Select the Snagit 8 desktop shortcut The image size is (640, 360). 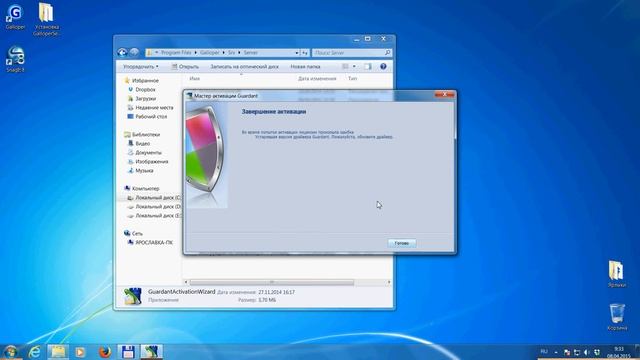(x=15, y=59)
